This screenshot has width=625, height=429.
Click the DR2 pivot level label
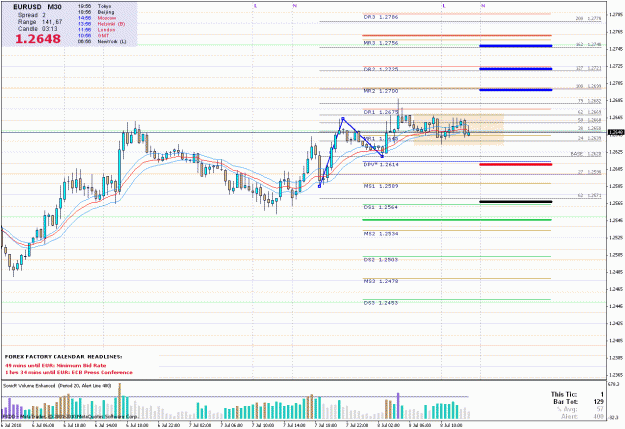click(x=381, y=69)
